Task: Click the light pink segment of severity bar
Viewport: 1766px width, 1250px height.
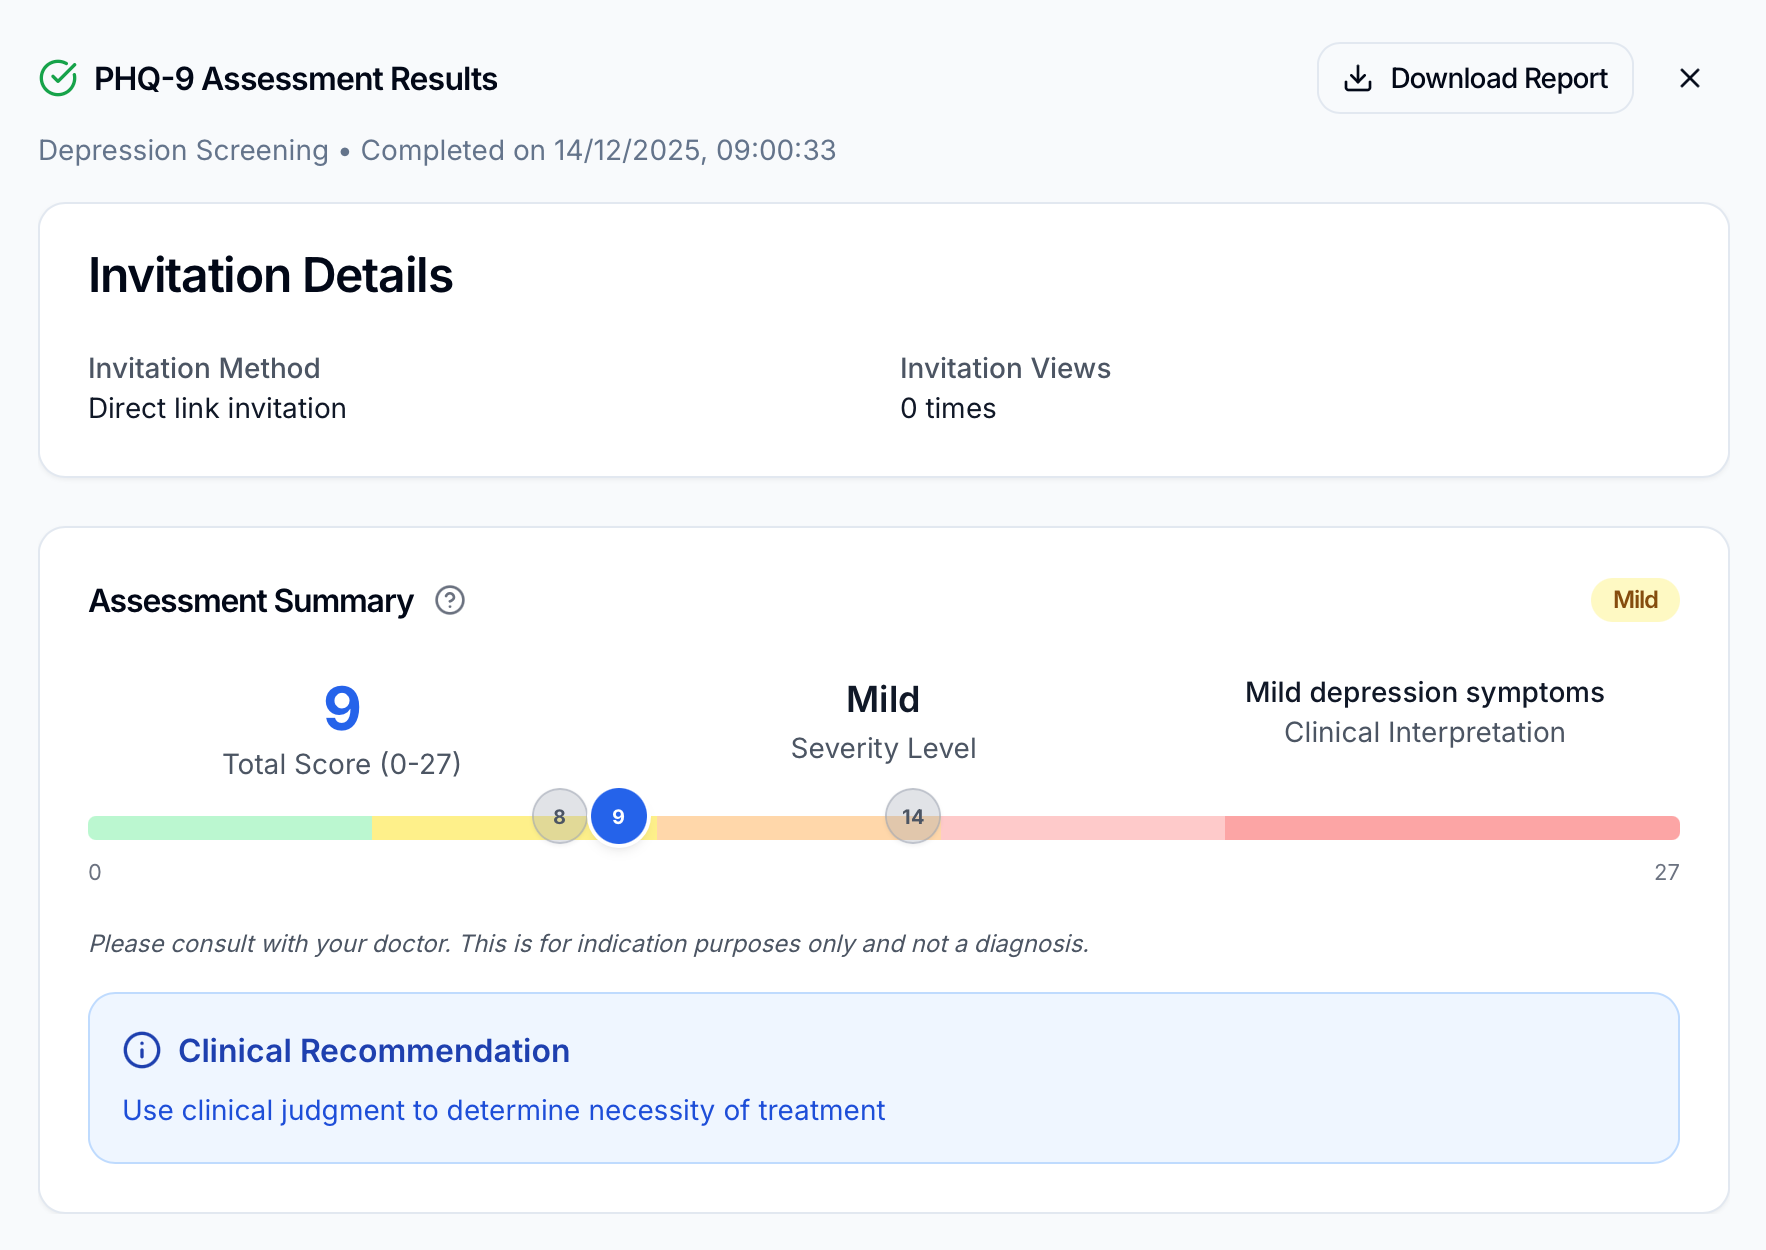Action: [x=1082, y=828]
